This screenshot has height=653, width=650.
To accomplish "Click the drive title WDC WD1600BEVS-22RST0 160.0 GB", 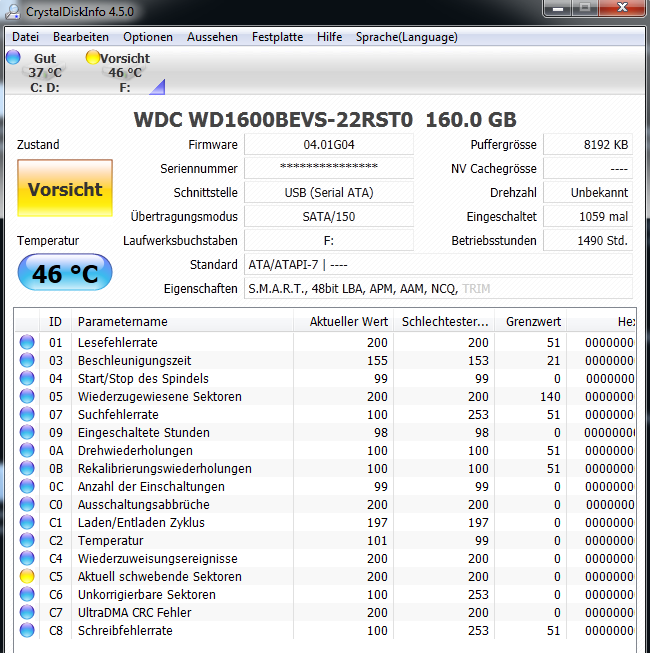I will [325, 120].
